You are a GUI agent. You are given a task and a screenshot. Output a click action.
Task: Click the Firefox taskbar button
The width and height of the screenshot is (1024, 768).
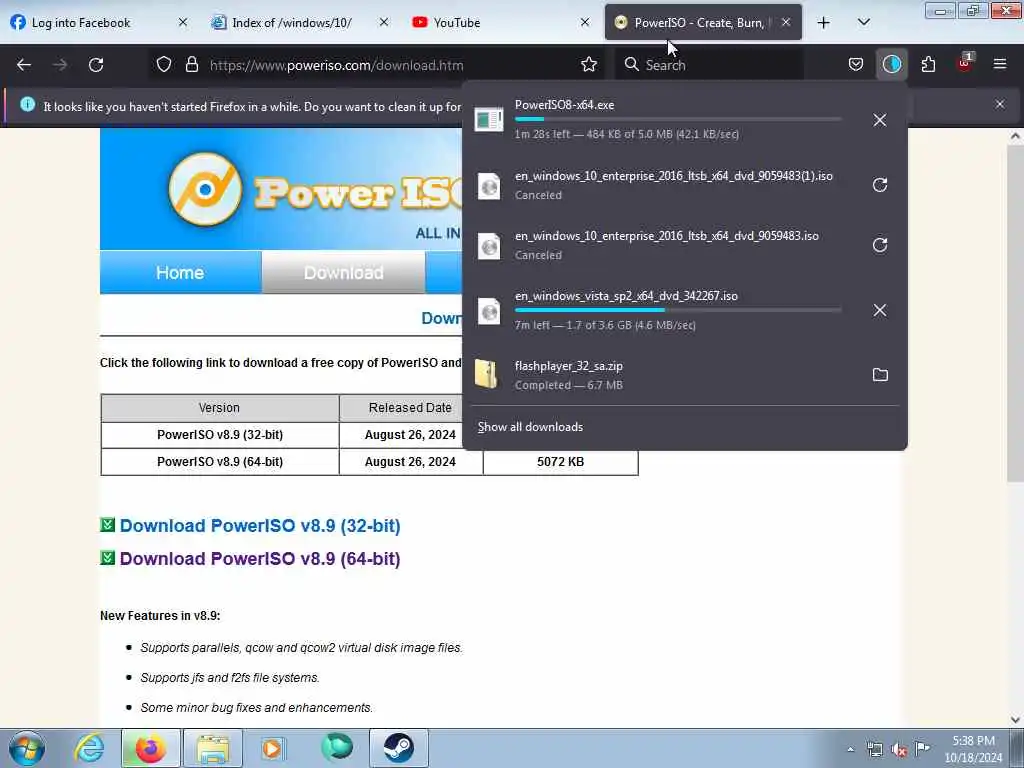(150, 748)
